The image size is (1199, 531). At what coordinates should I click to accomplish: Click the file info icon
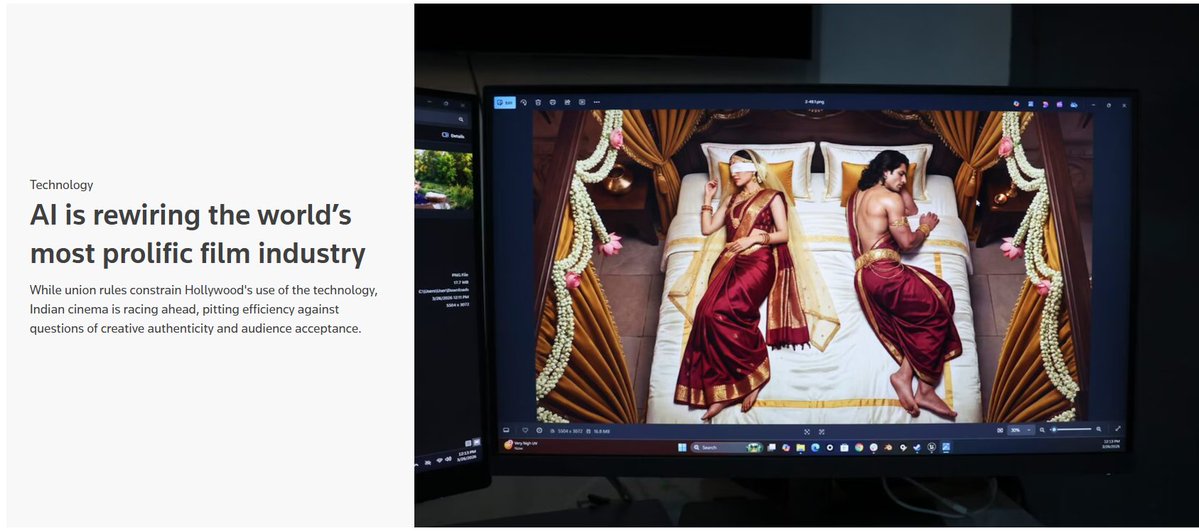[x=539, y=431]
